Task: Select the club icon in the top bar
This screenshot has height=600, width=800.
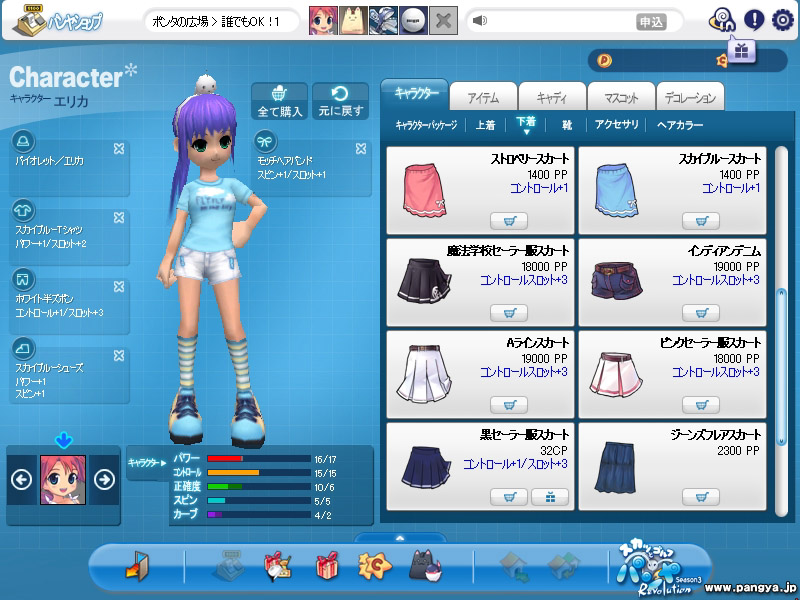Action: (383, 20)
